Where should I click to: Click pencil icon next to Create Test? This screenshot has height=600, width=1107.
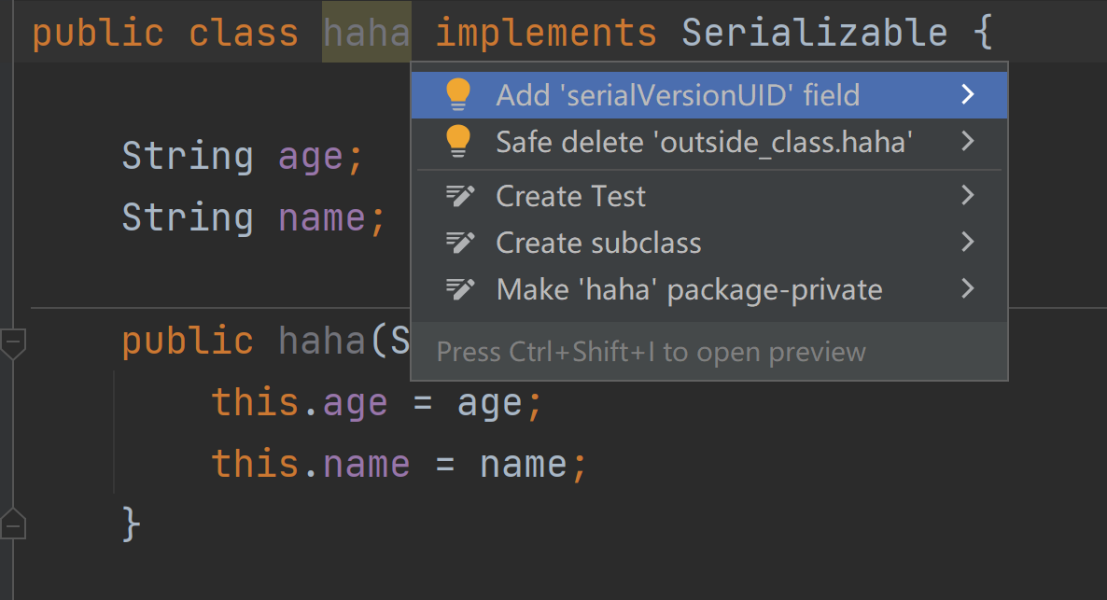pyautogui.click(x=459, y=196)
